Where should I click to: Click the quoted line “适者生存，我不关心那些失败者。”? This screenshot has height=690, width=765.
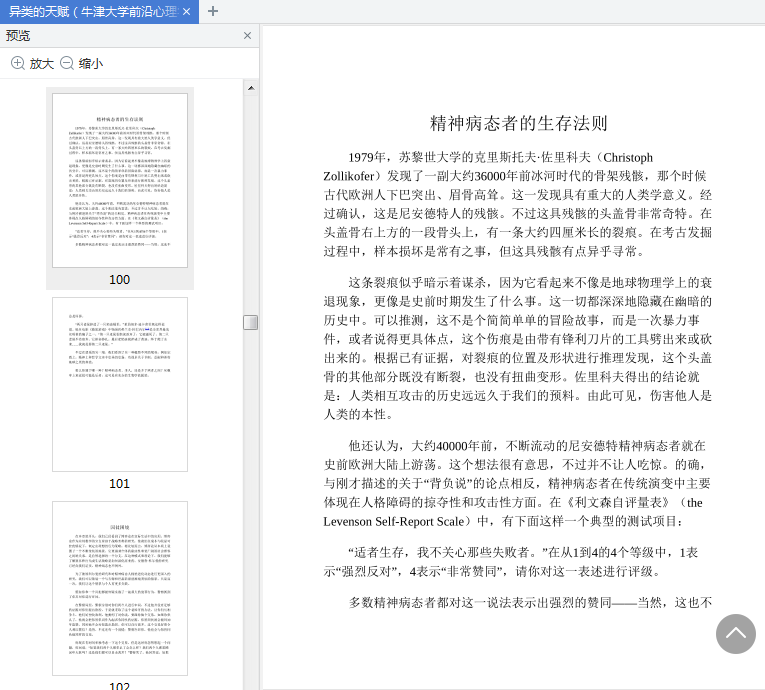pos(446,552)
